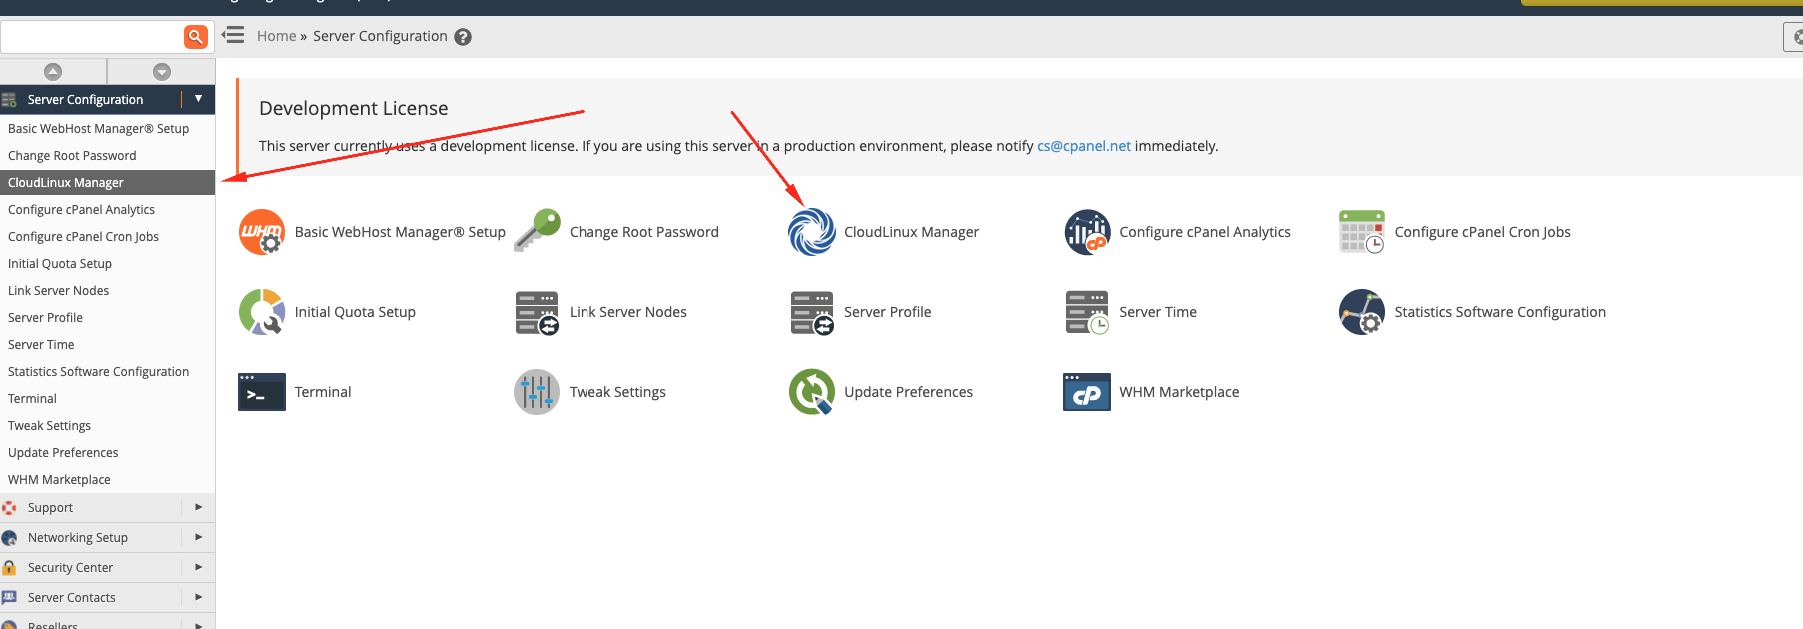Screen dimensions: 1803x629
Task: Click the cs@cpanel.net email link
Action: point(1084,146)
